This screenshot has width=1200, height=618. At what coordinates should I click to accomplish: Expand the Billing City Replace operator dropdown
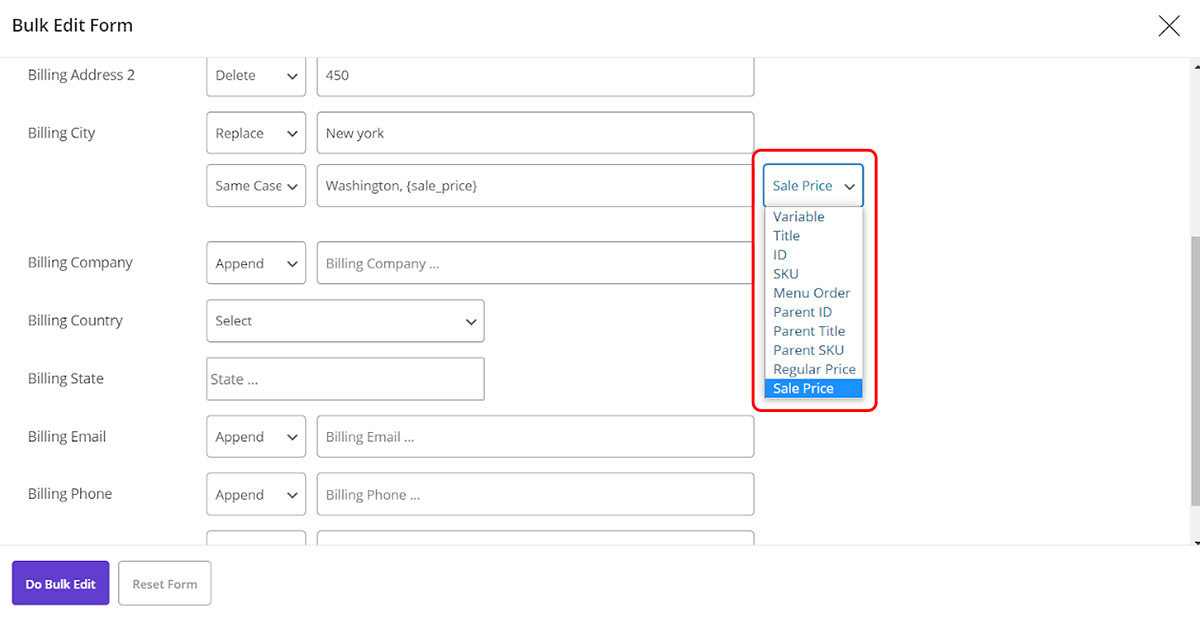pyautogui.click(x=256, y=134)
